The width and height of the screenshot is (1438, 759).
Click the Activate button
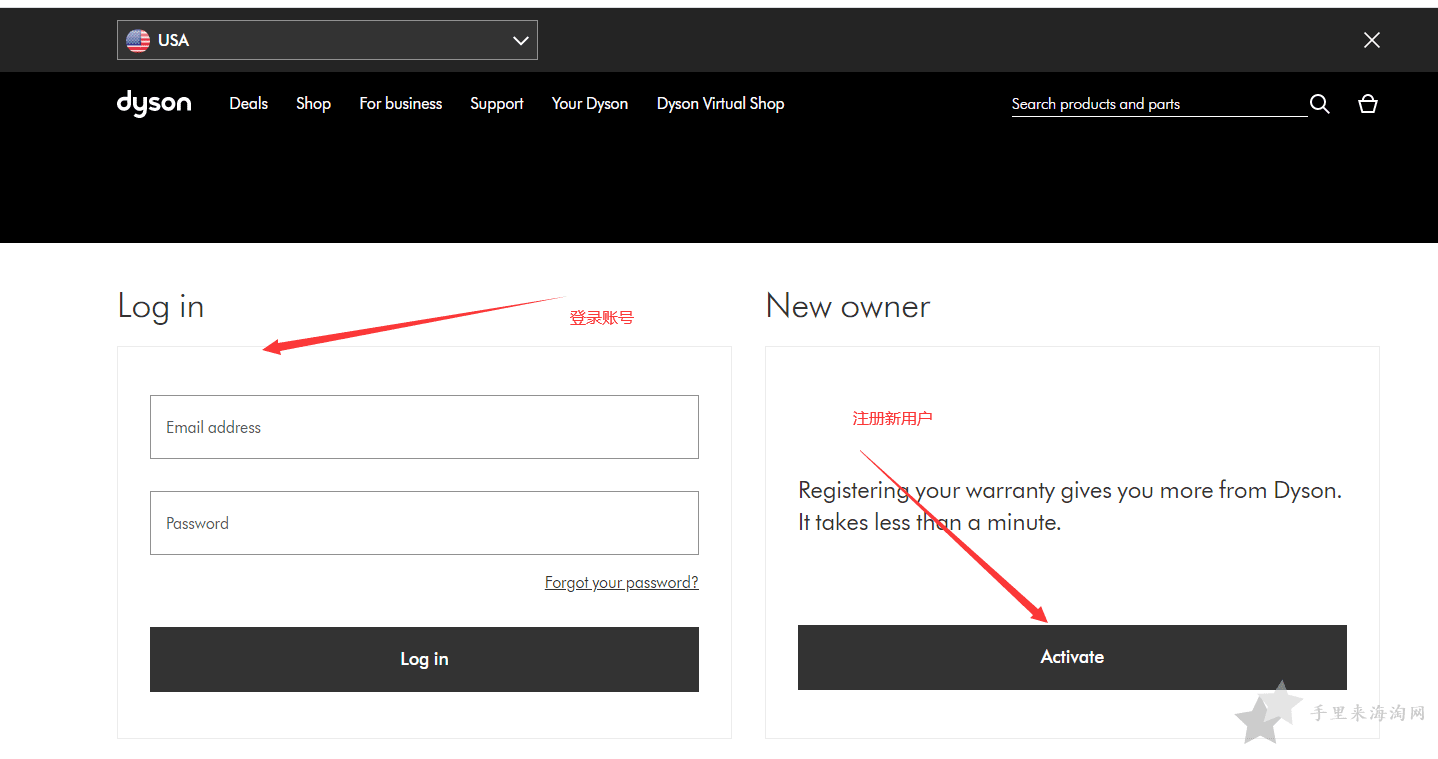click(x=1072, y=657)
